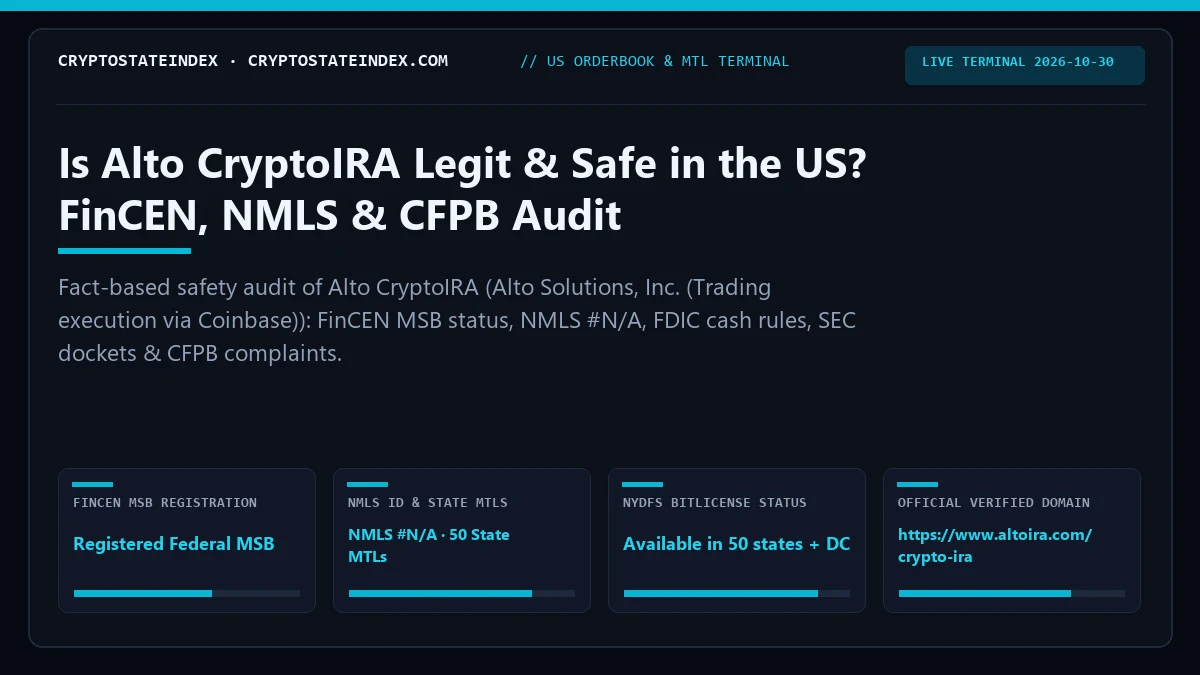Viewport: 1200px width, 675px height.
Task: Click the NYDFS BitLicense status progress bar
Action: (737, 593)
